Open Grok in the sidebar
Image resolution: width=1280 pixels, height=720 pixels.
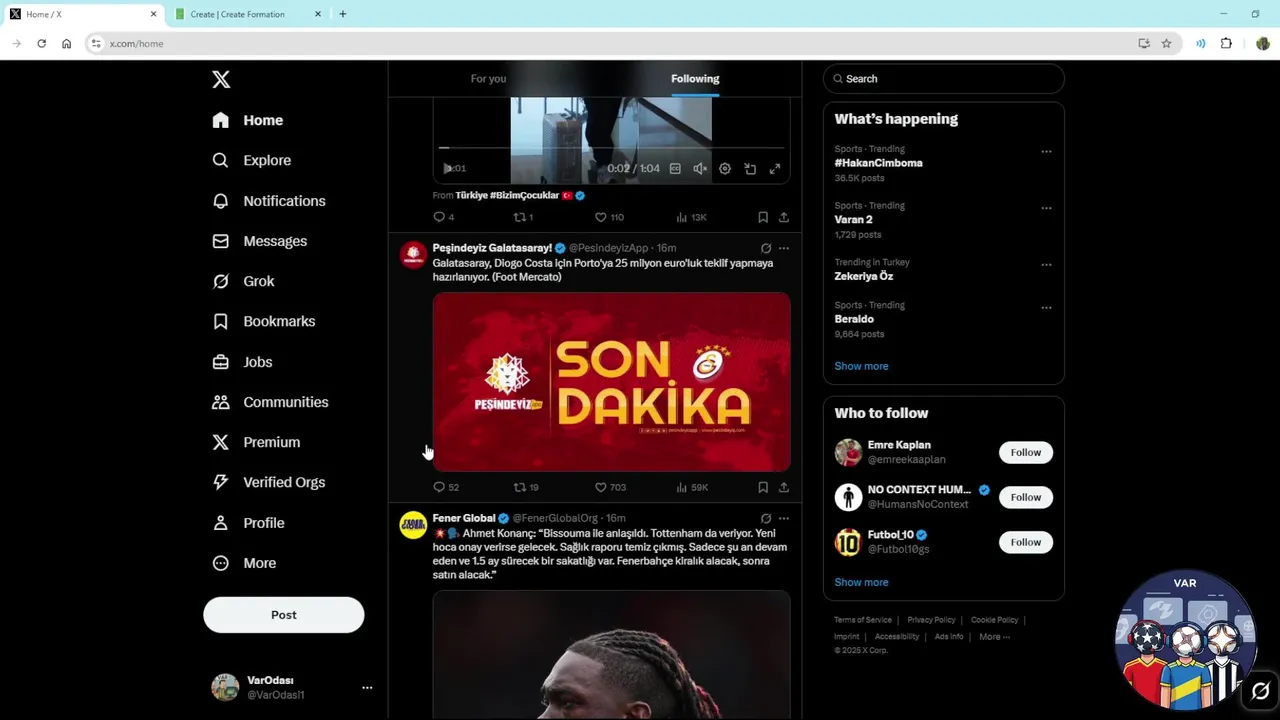pyautogui.click(x=243, y=281)
